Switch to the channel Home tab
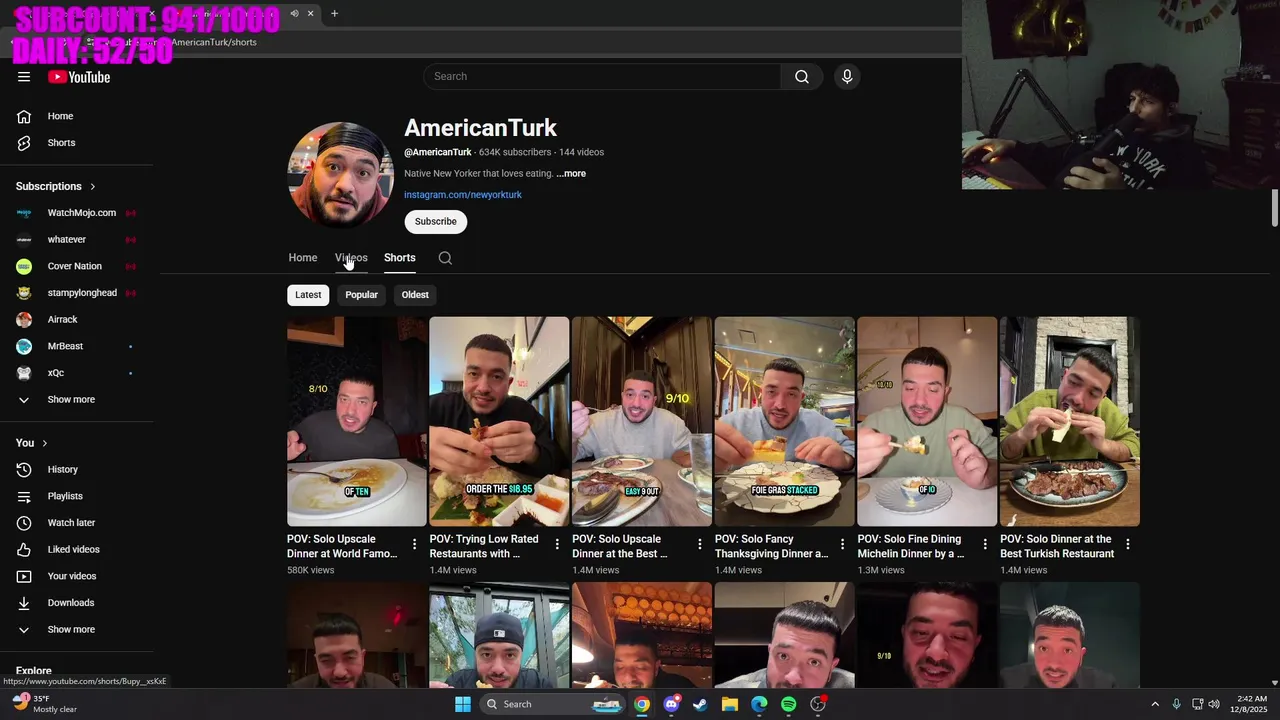Viewport: 1280px width, 720px height. pyautogui.click(x=303, y=258)
